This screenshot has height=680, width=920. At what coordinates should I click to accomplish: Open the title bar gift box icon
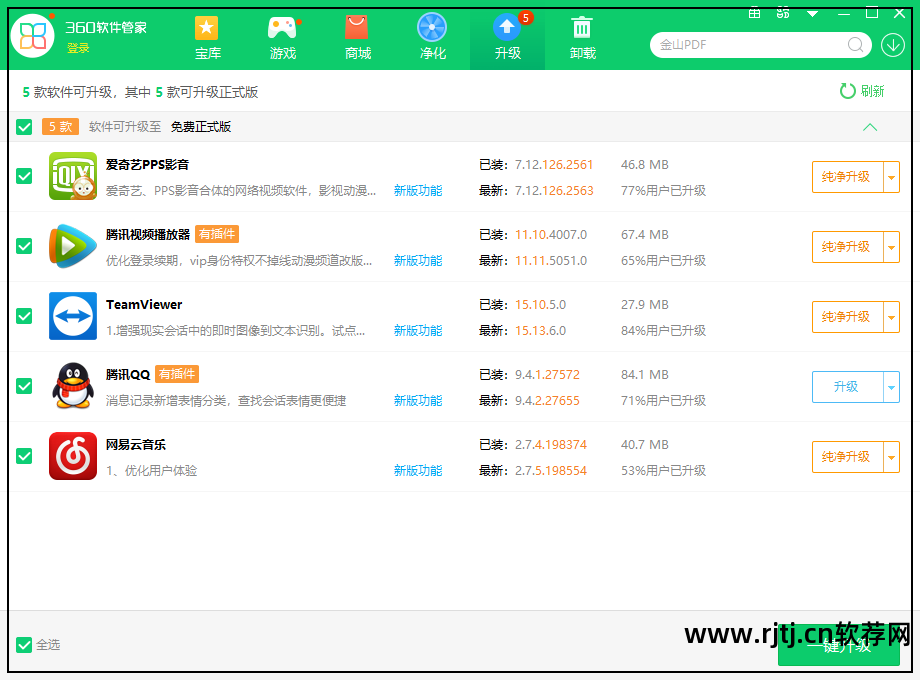tap(755, 12)
